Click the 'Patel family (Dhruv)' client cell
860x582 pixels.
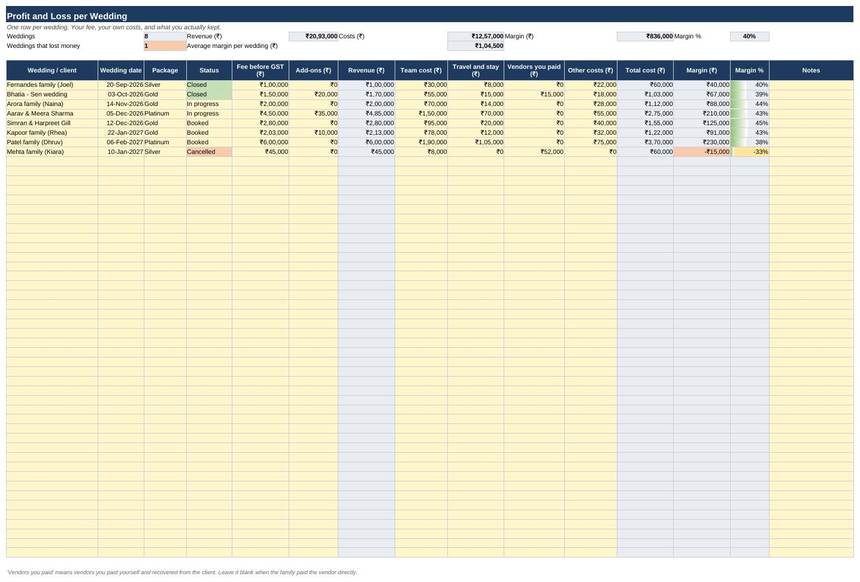click(x=52, y=142)
